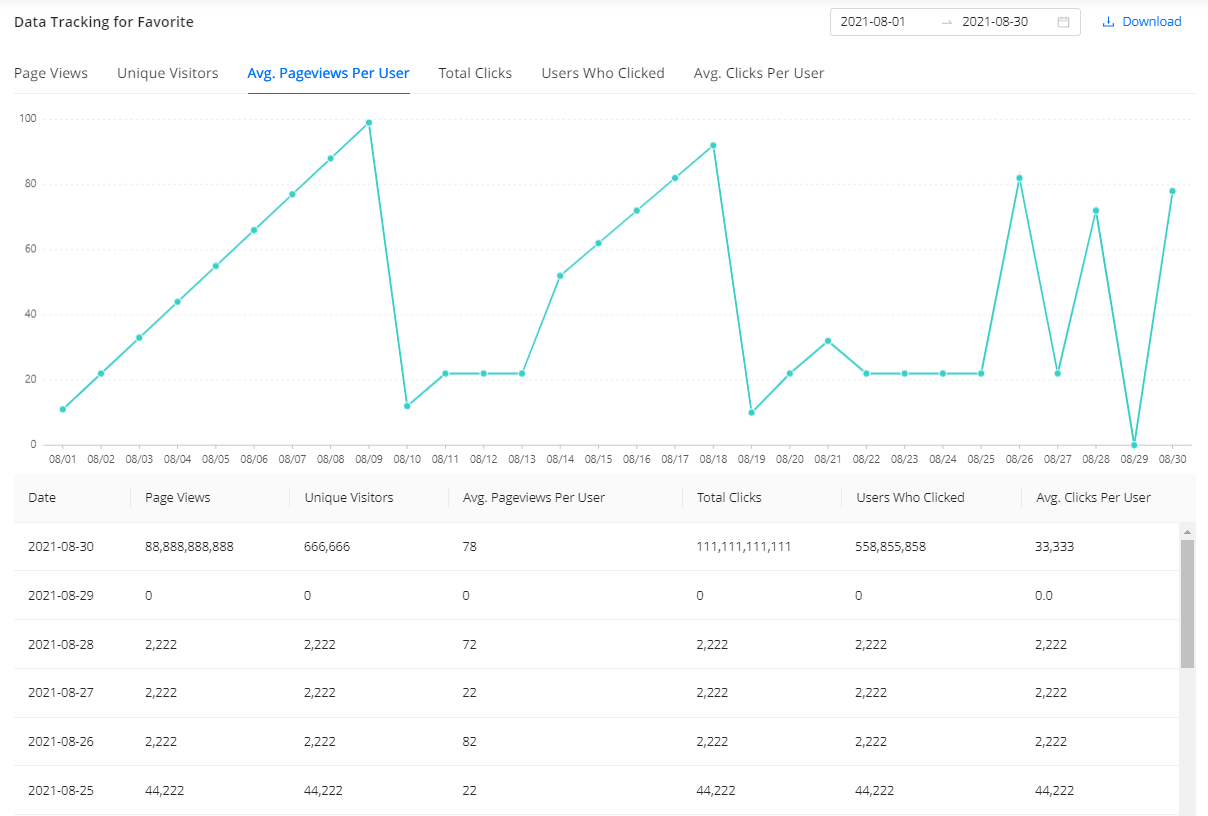Open the Unique Visitors tab
This screenshot has width=1208, height=816.
pyautogui.click(x=167, y=73)
